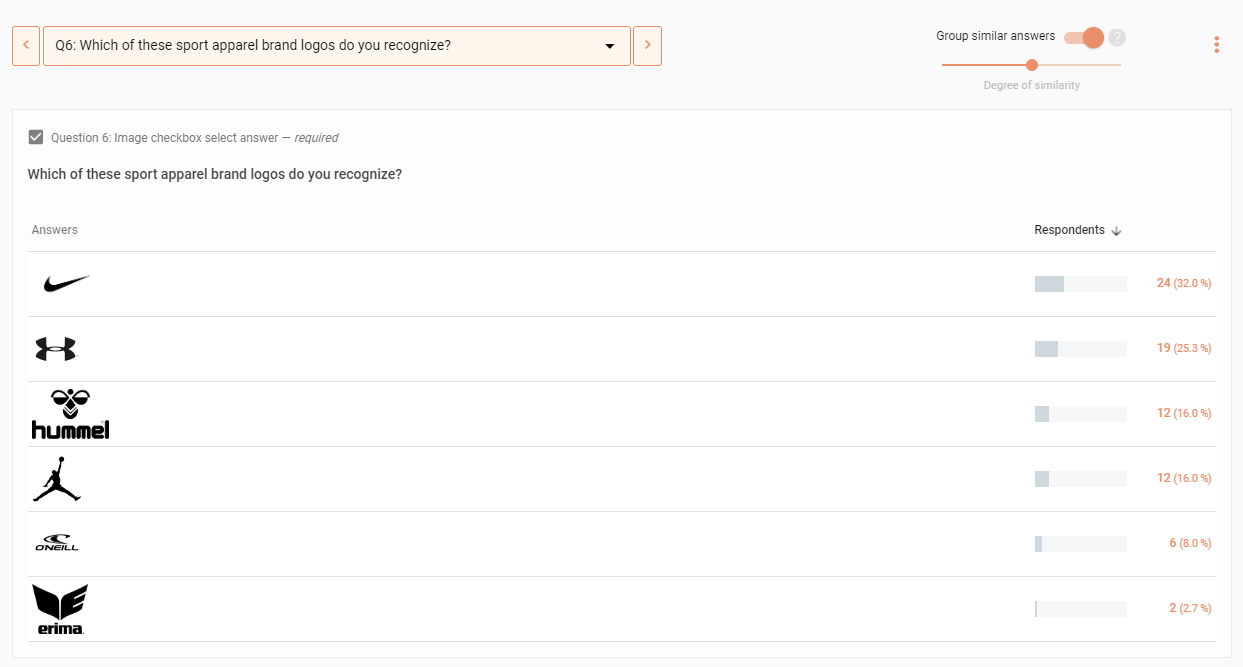Screen dimensions: 1243x667
Task: Click the 6 (8.0 %) respondent count
Action: click(x=1190, y=543)
